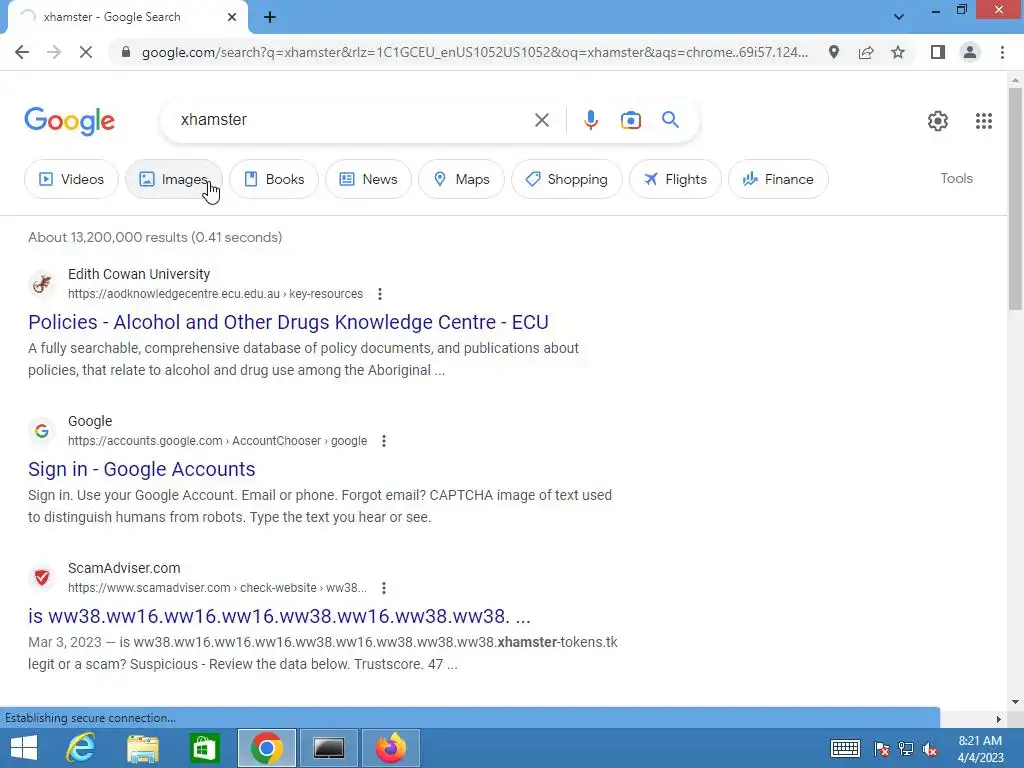Open more options for Google Accounts result
This screenshot has height=768, width=1024.
pos(383,441)
